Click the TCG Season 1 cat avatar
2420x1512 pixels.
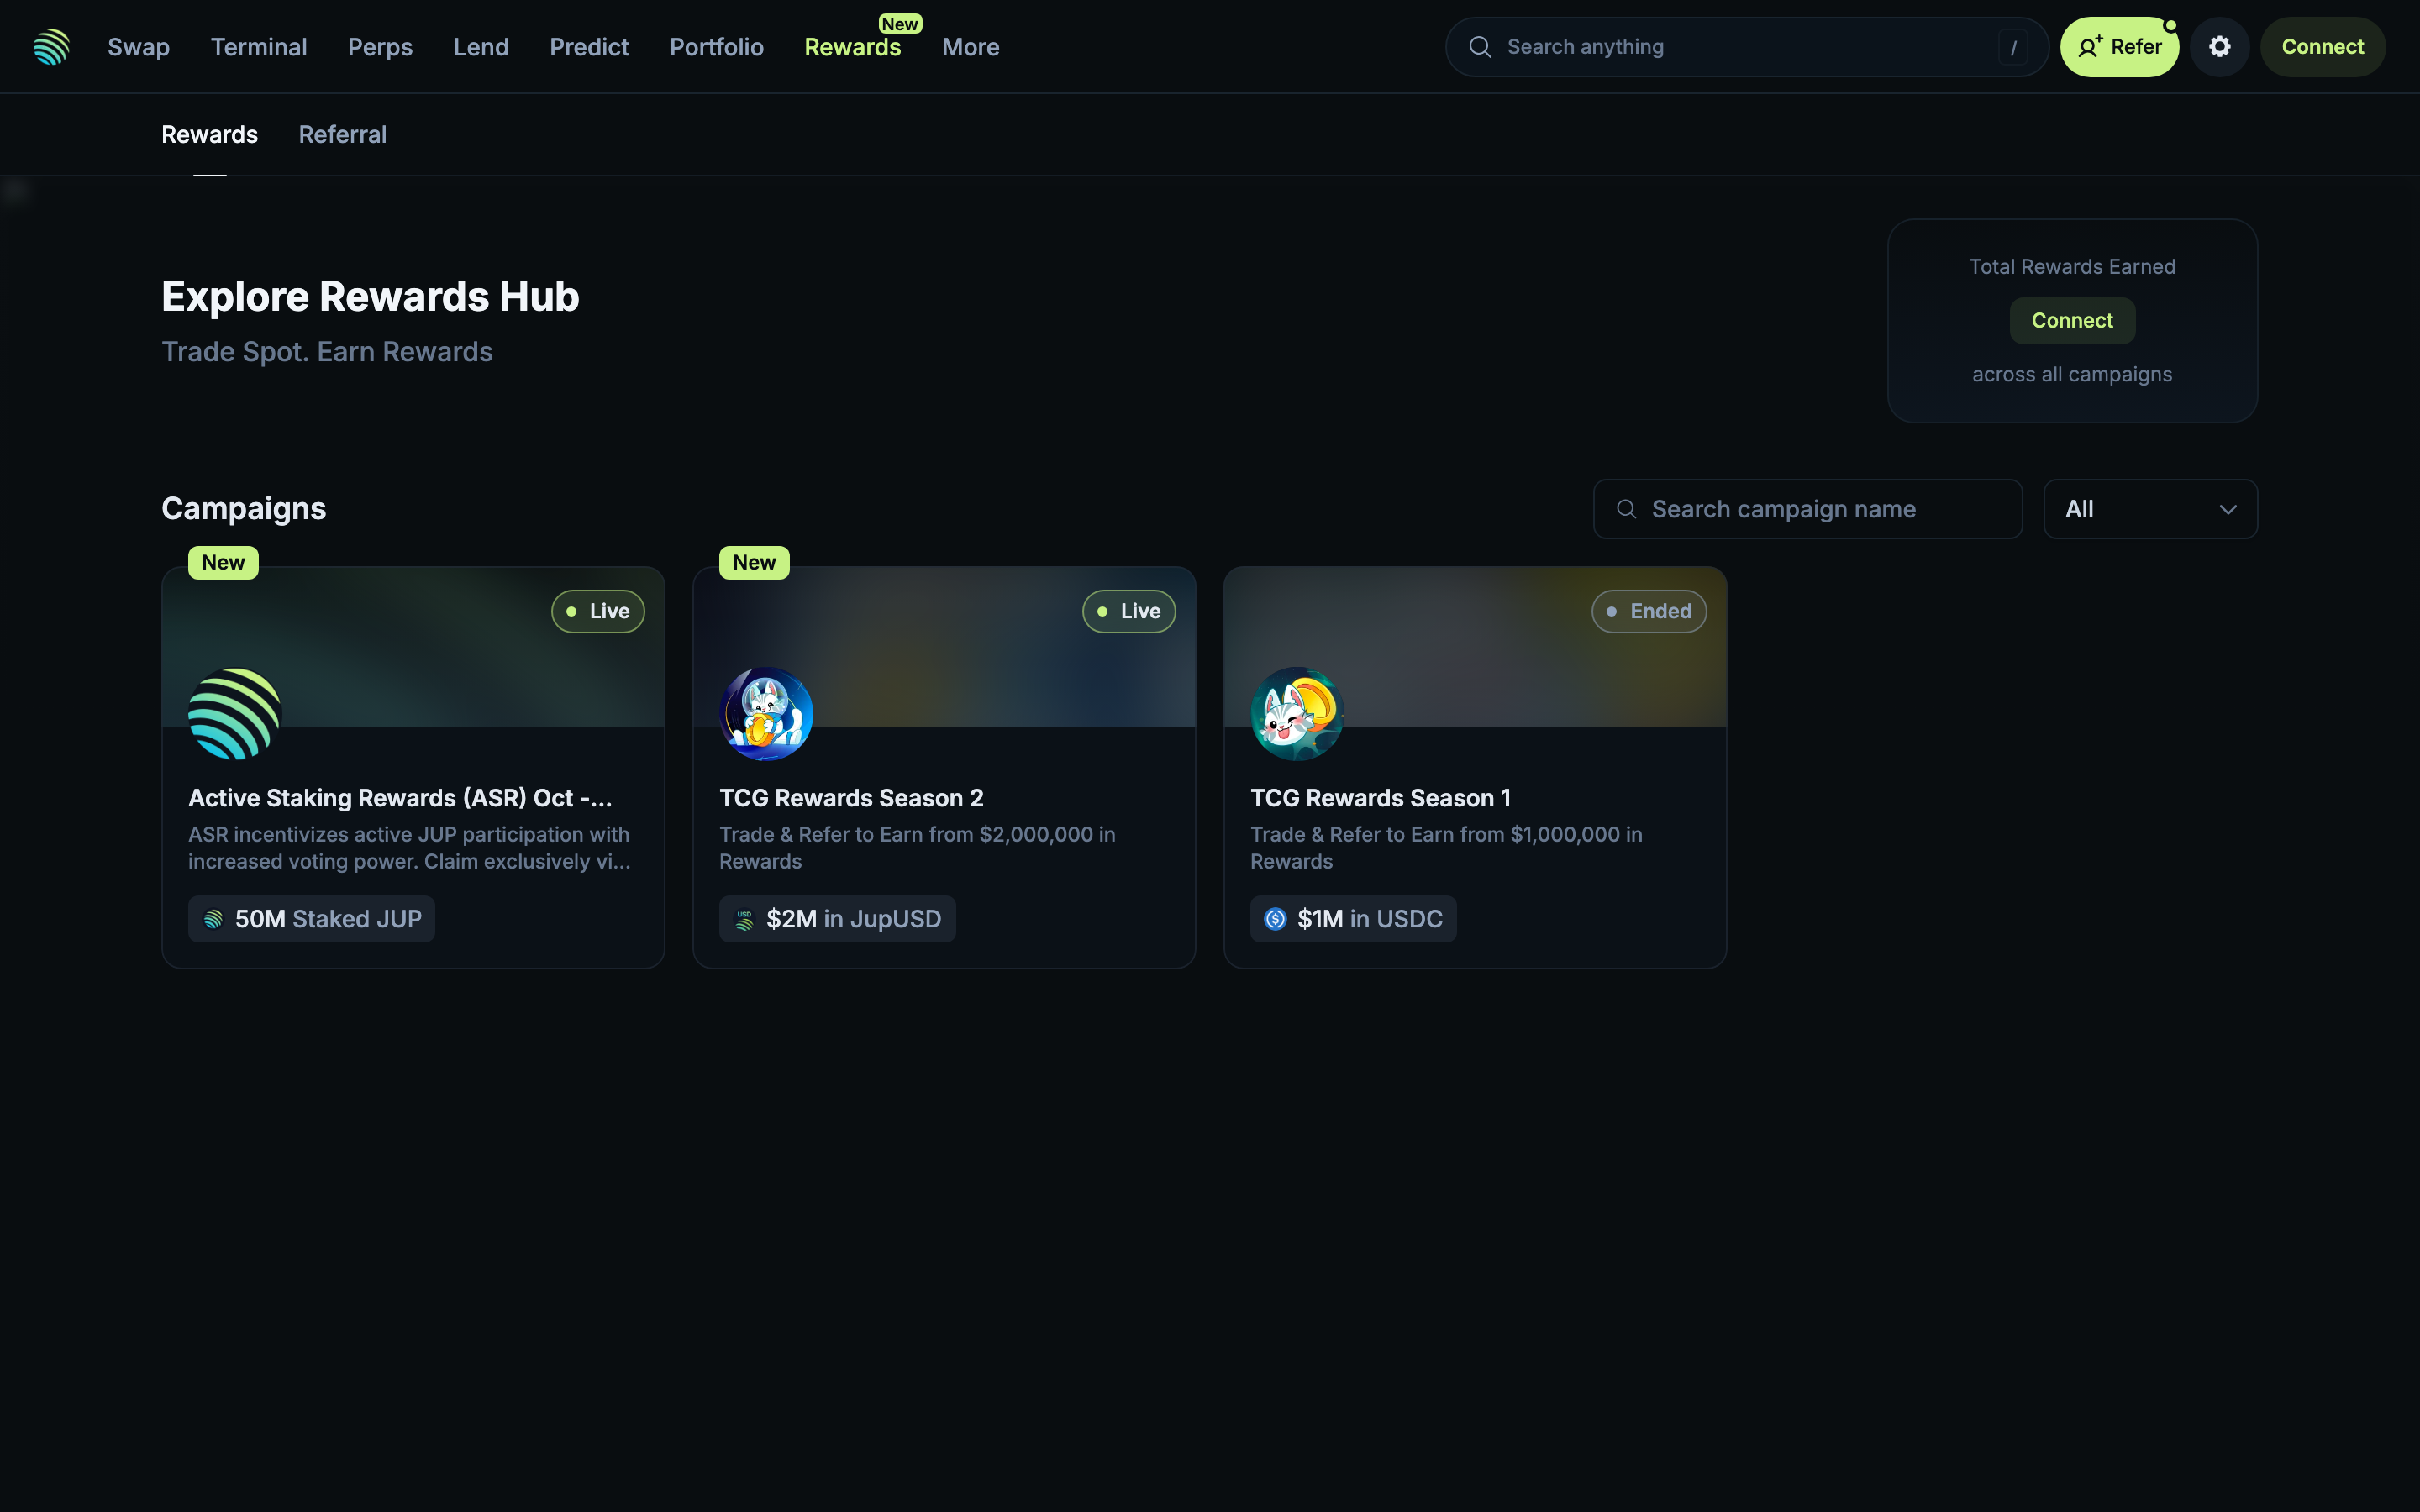click(x=1297, y=714)
